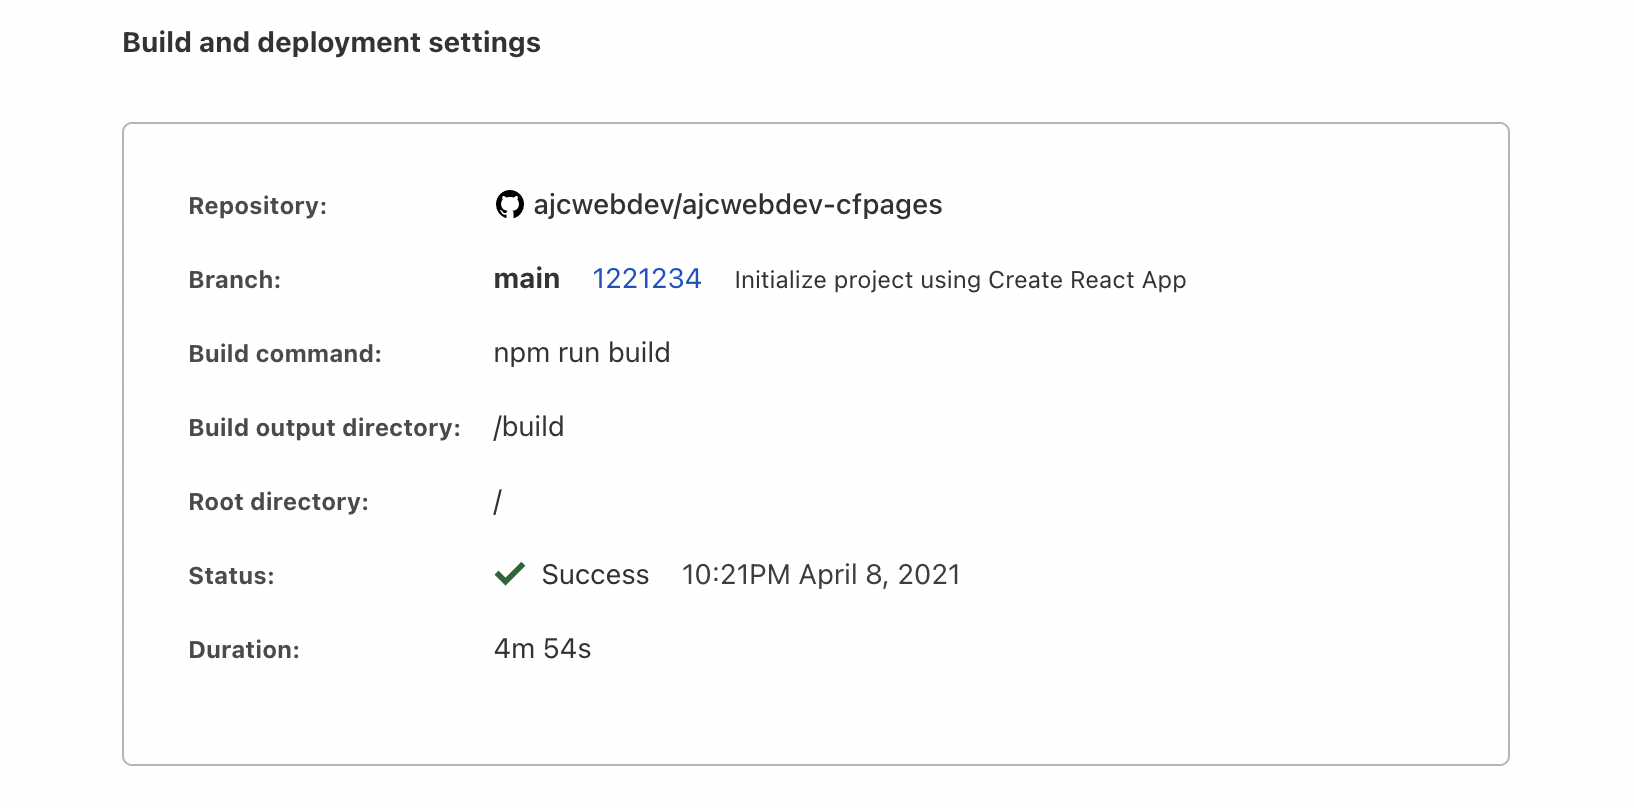Click the green success checkmark icon
Viewport: 1634px width, 808px height.
510,574
